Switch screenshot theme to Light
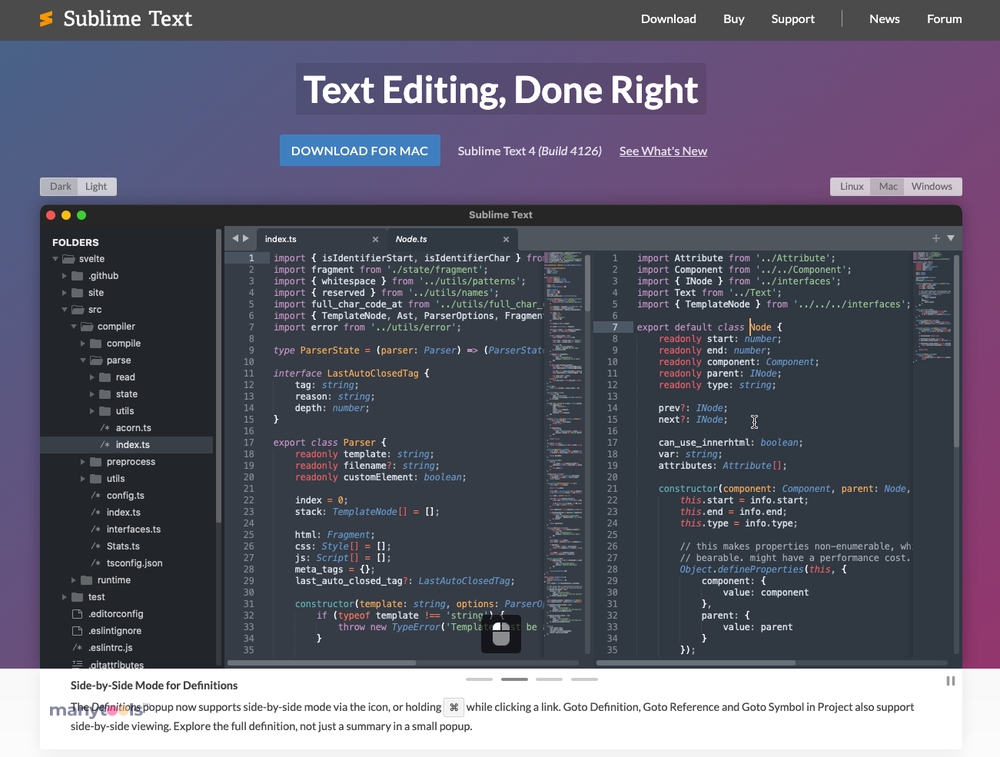 point(97,186)
